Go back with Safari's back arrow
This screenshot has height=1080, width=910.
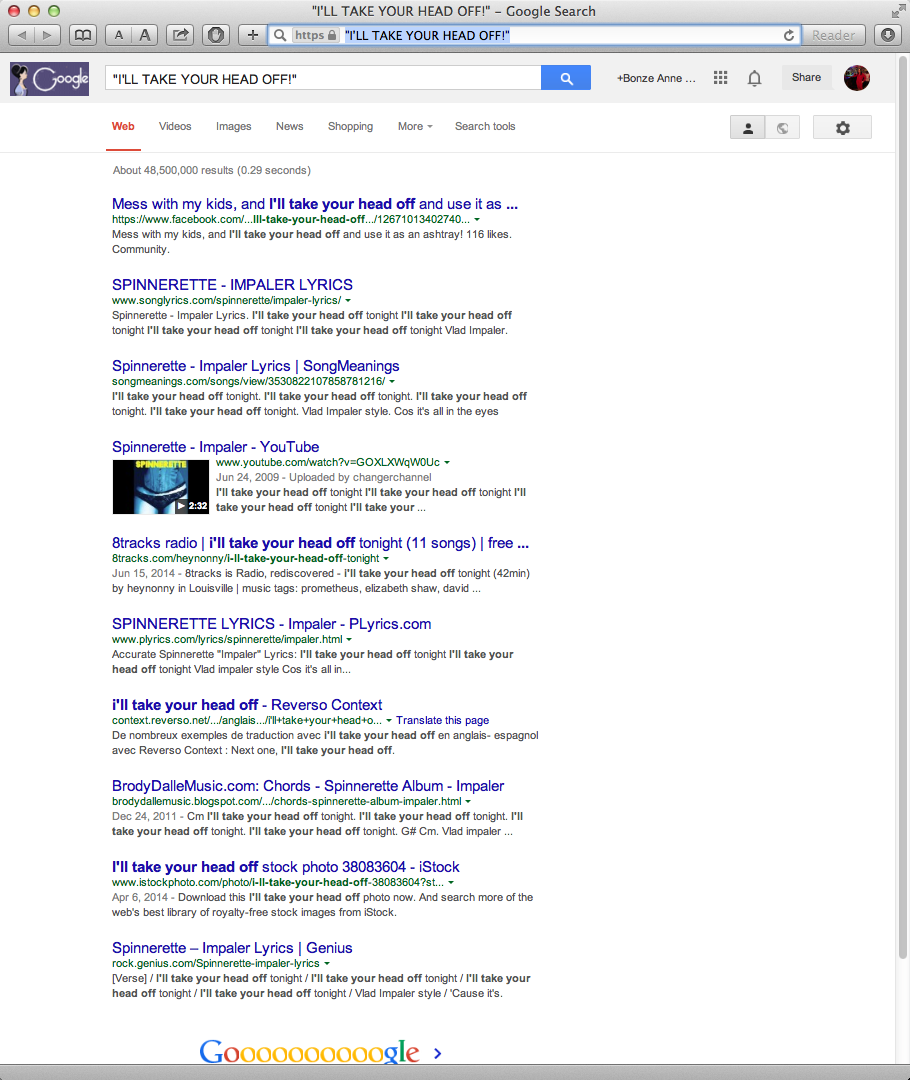click(21, 35)
